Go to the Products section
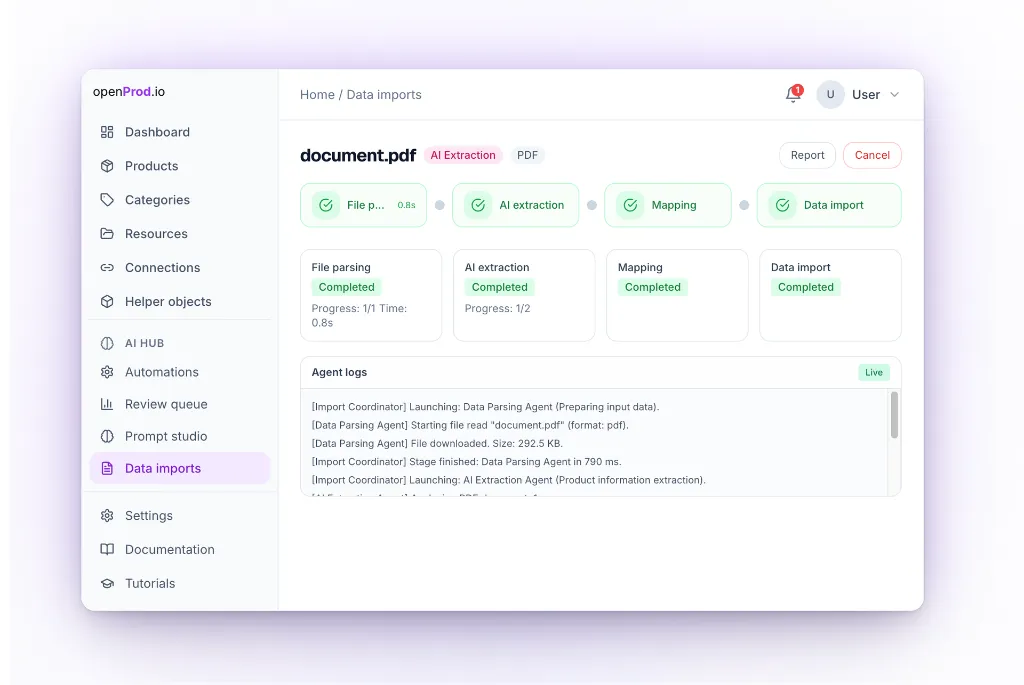Viewport: 1024px width, 685px height. [x=180, y=166]
